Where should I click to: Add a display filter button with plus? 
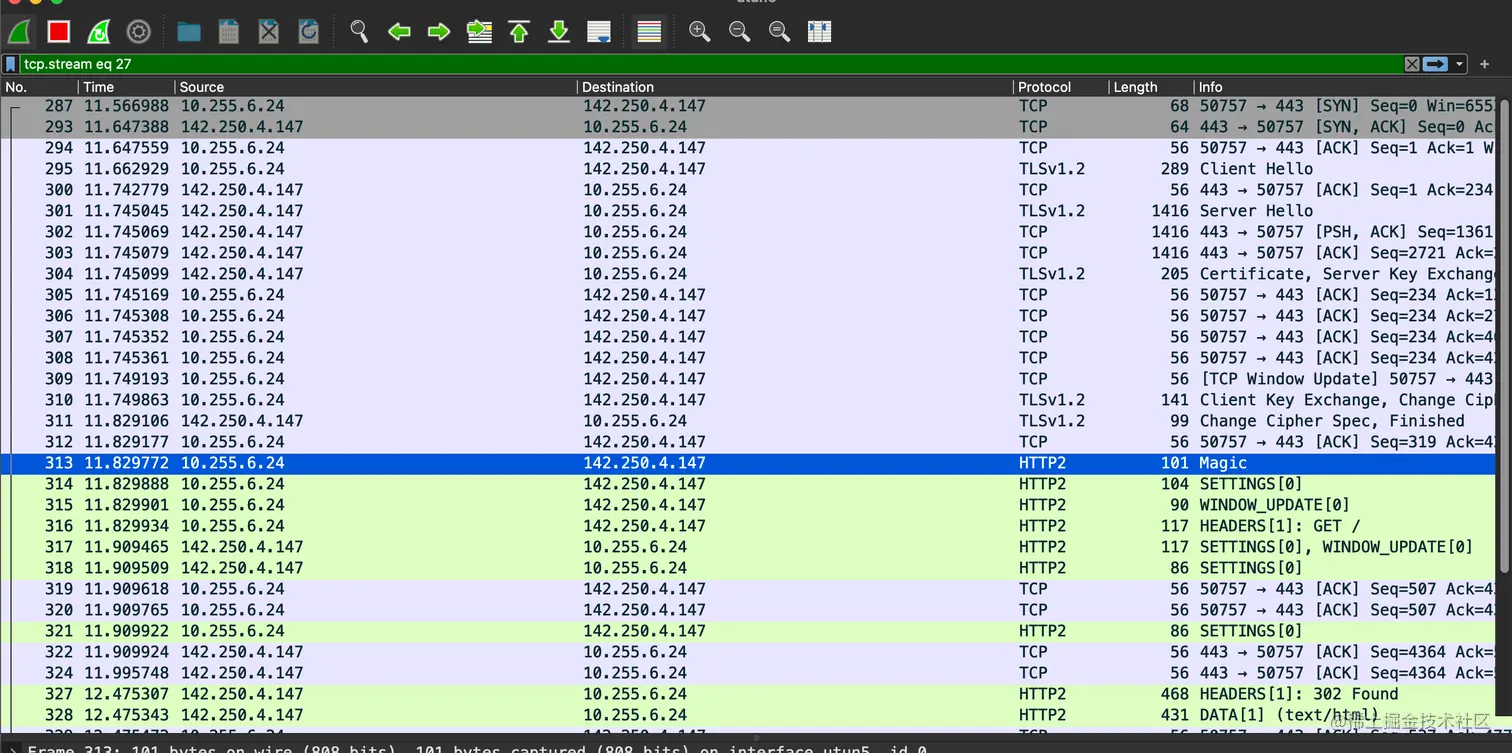[1485, 64]
